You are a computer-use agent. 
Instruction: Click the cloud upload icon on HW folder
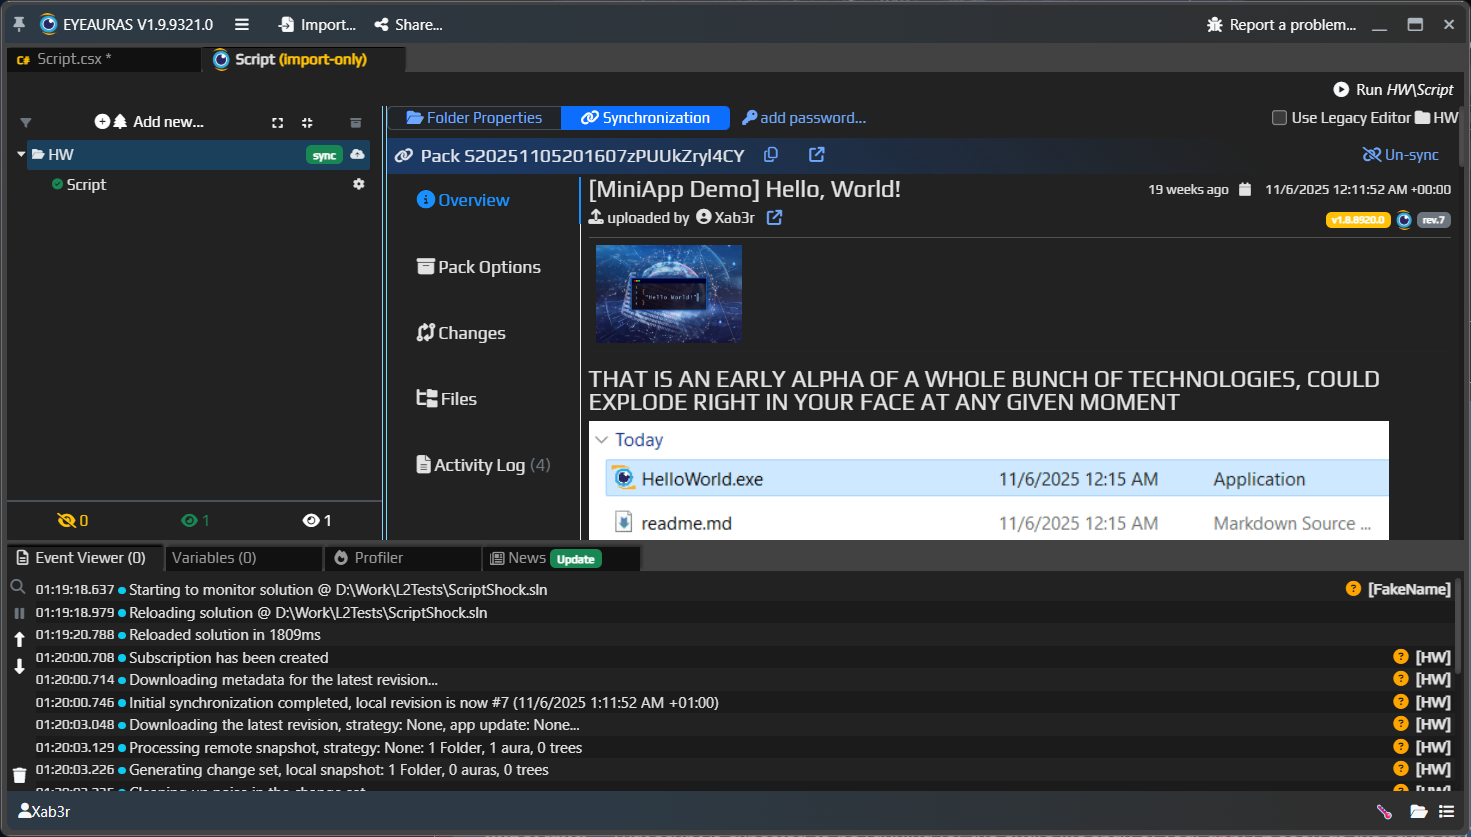[357, 154]
